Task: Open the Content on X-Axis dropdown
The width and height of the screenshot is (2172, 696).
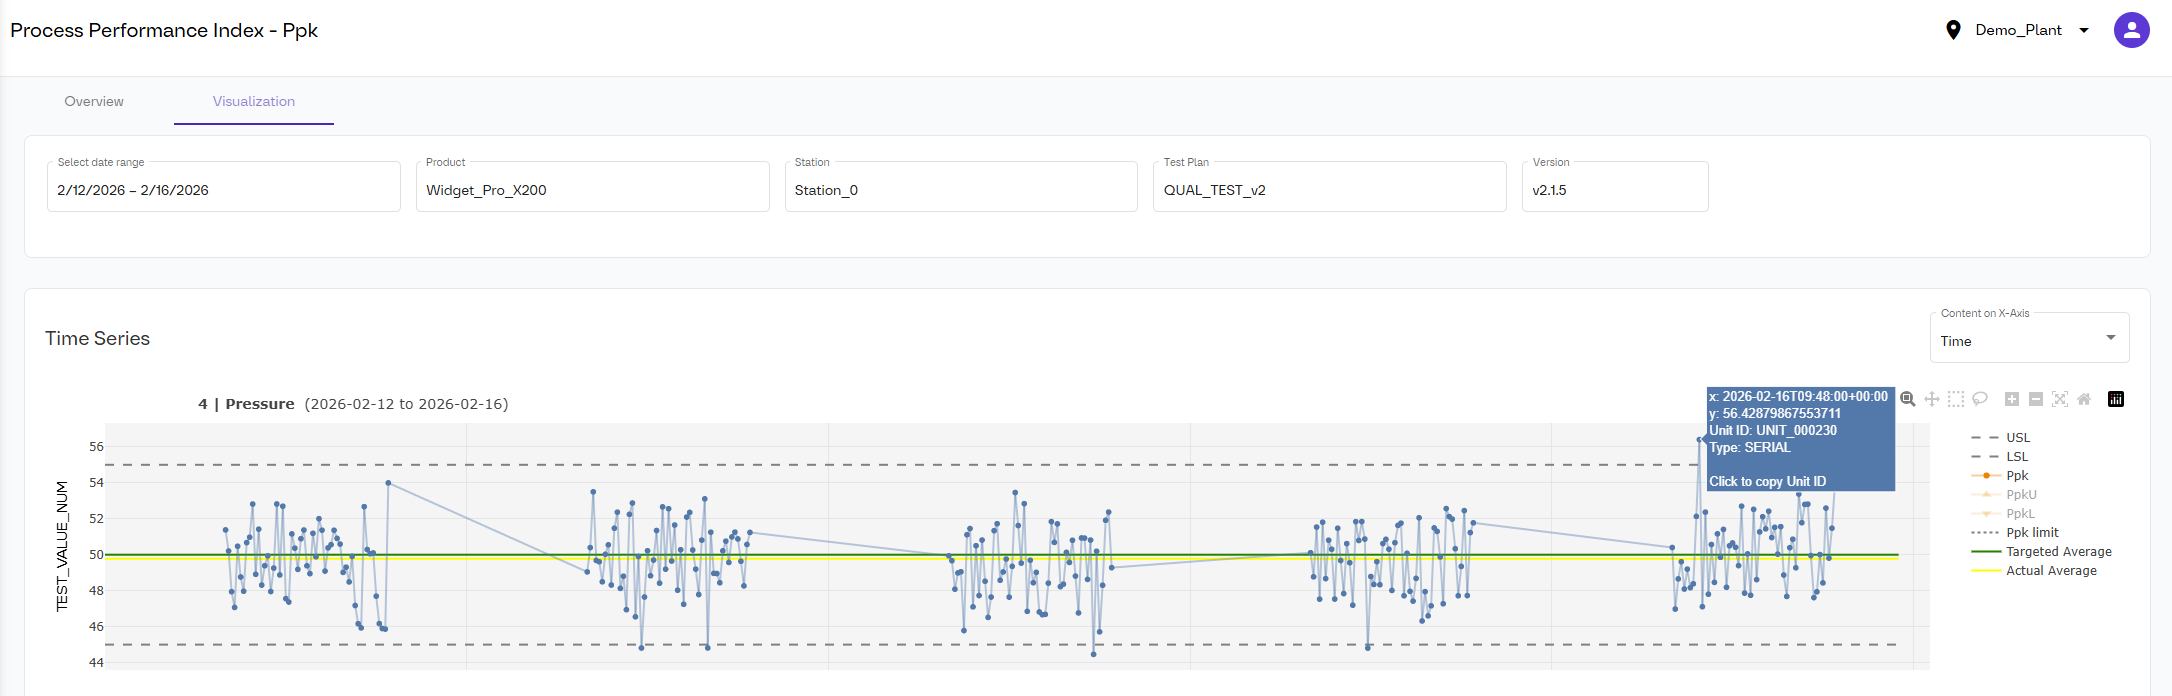Action: click(x=2028, y=341)
